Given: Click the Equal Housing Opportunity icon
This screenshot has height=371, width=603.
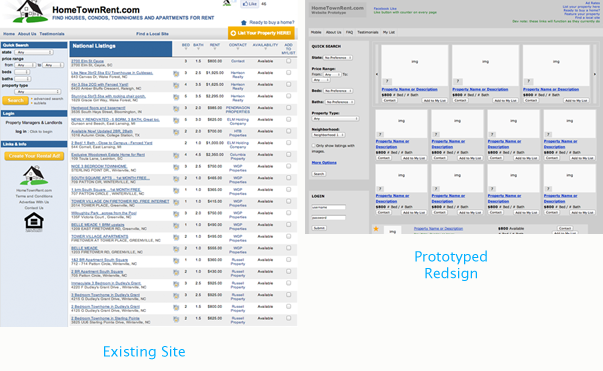Looking at the screenshot, I should point(34,222).
